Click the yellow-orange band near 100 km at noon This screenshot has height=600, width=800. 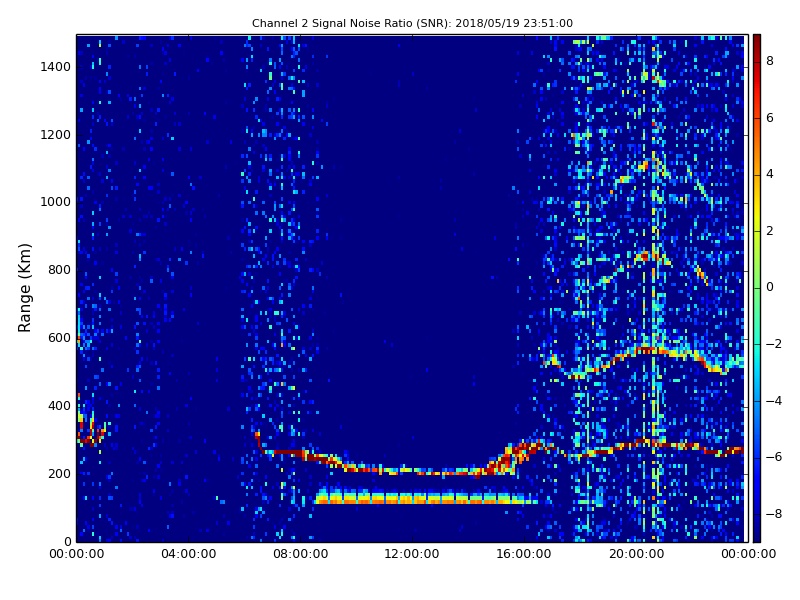click(x=426, y=497)
